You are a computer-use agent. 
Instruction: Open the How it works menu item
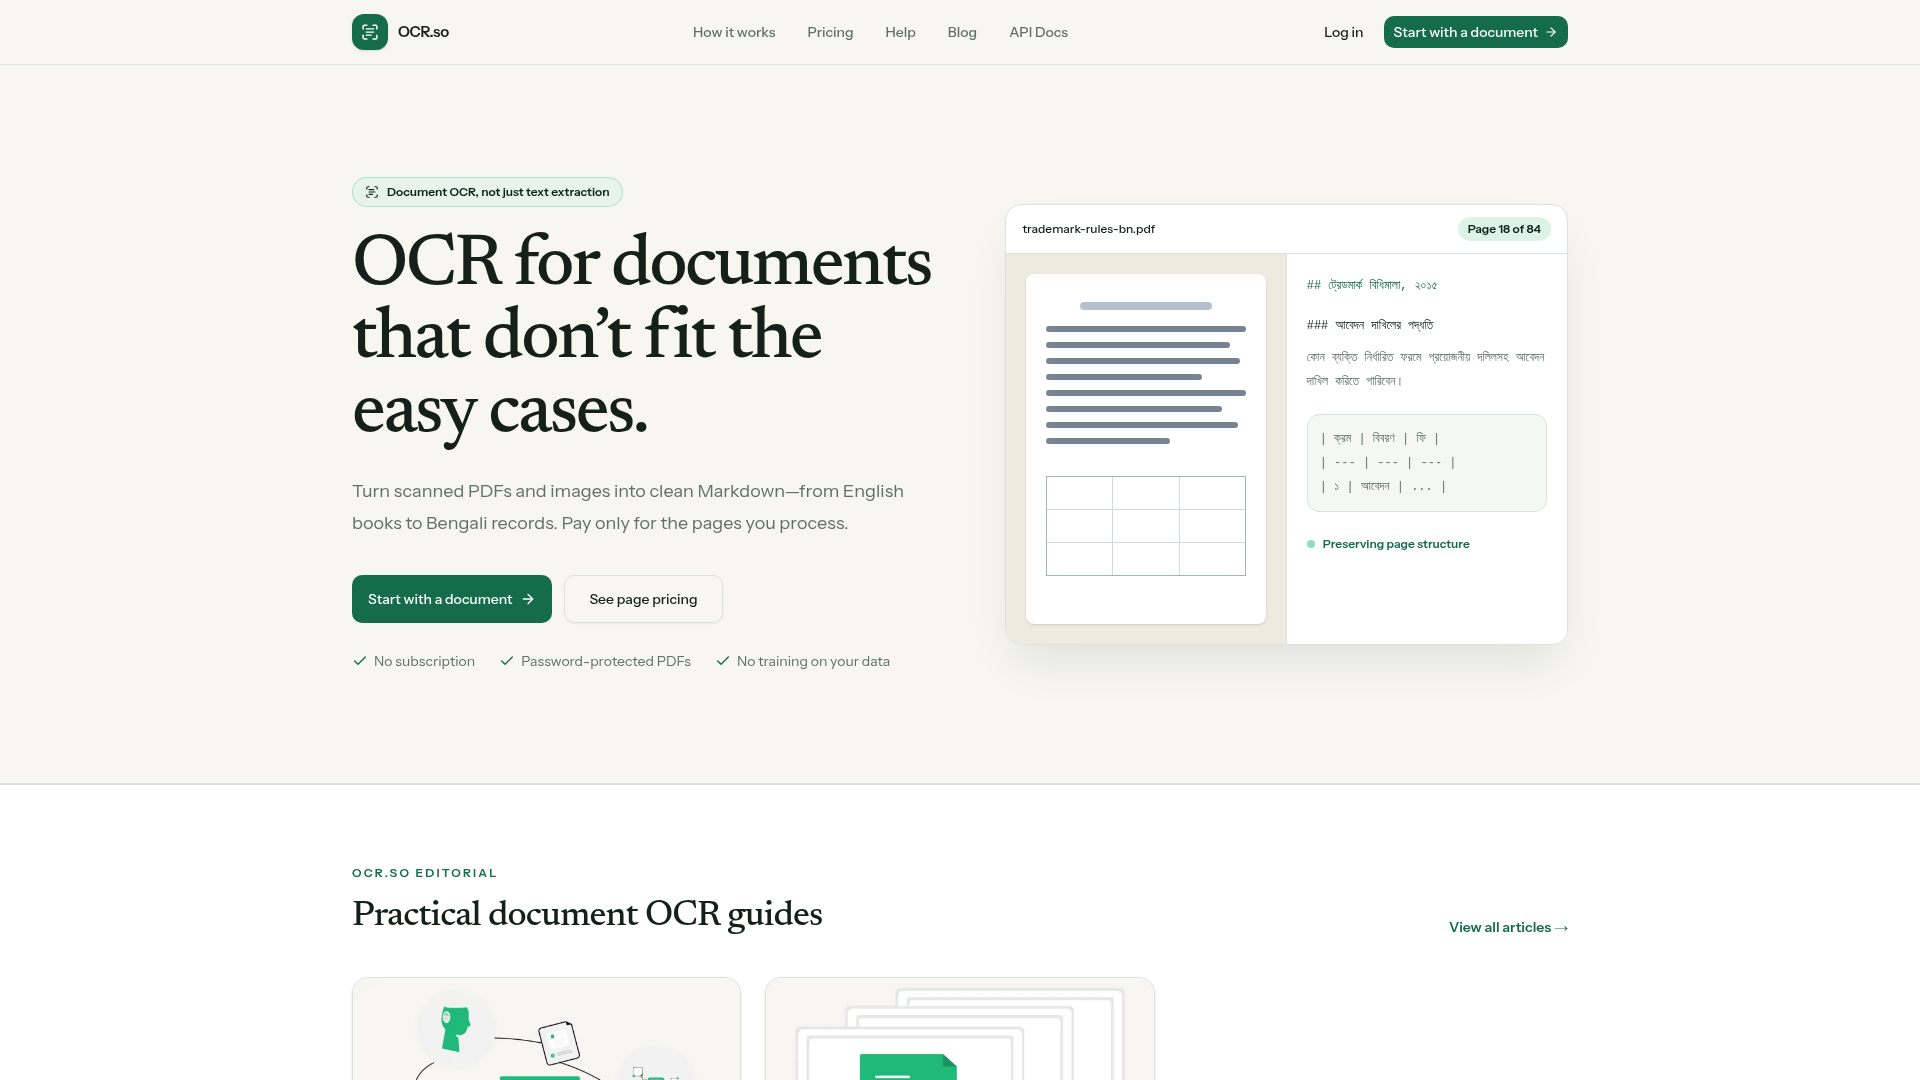tap(734, 32)
